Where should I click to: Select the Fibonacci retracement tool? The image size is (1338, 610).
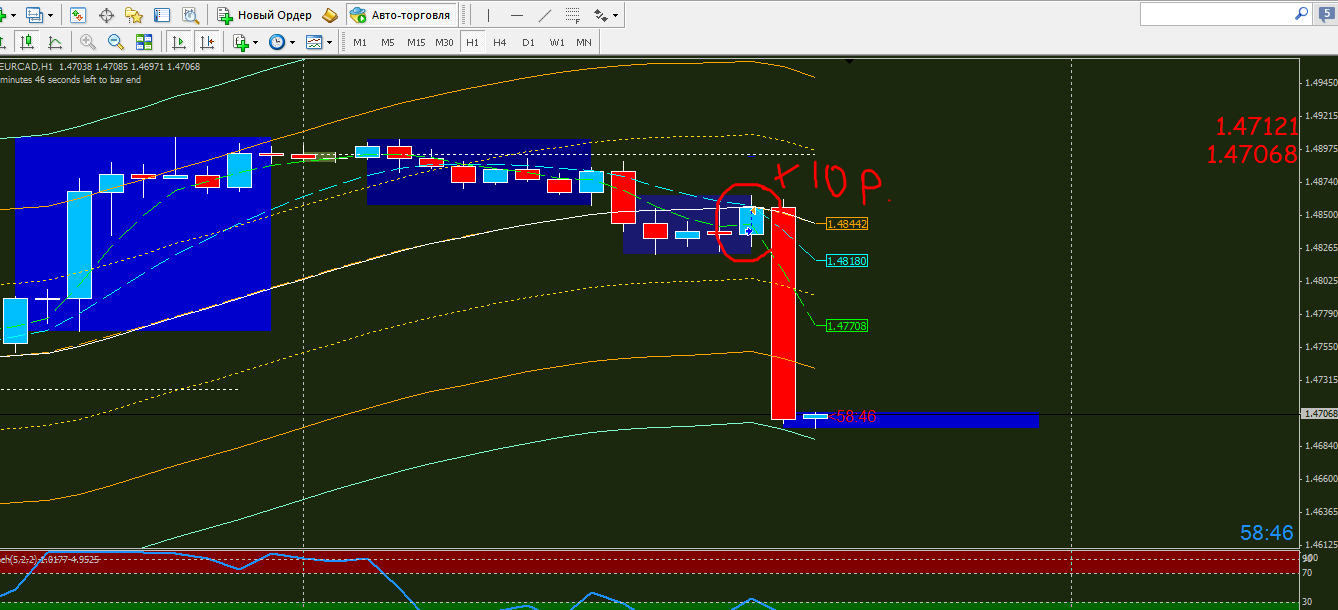tap(572, 15)
